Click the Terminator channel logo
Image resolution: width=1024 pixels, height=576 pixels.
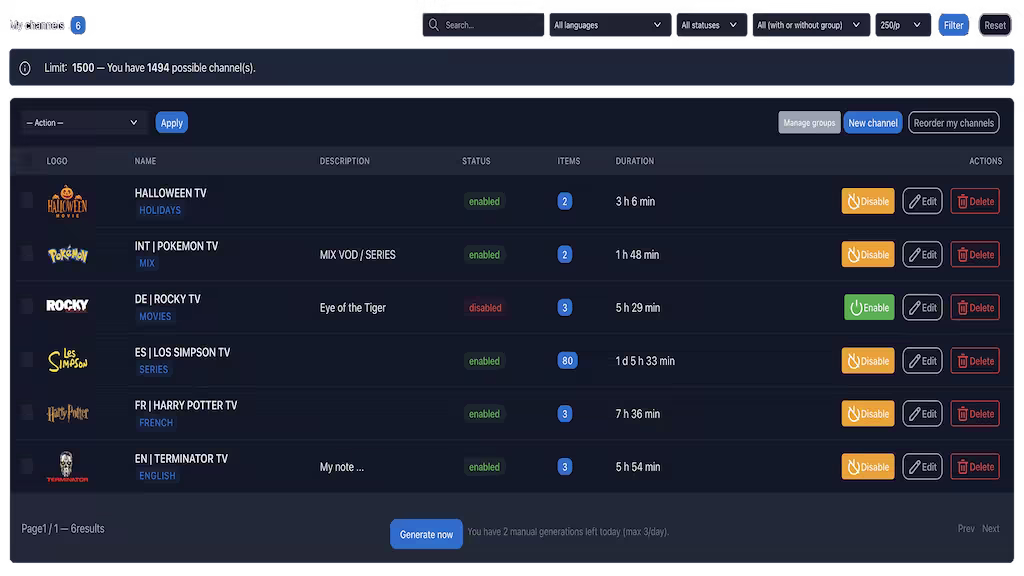tap(67, 467)
